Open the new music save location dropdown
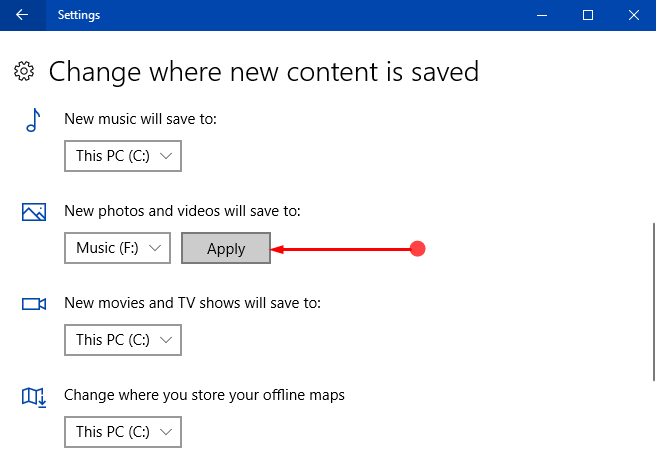 (123, 156)
